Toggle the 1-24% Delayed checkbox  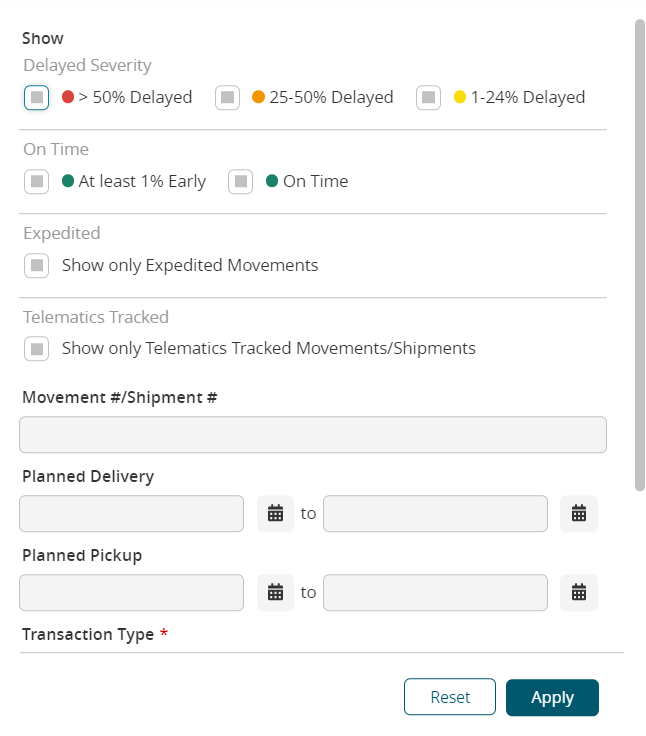click(x=429, y=97)
